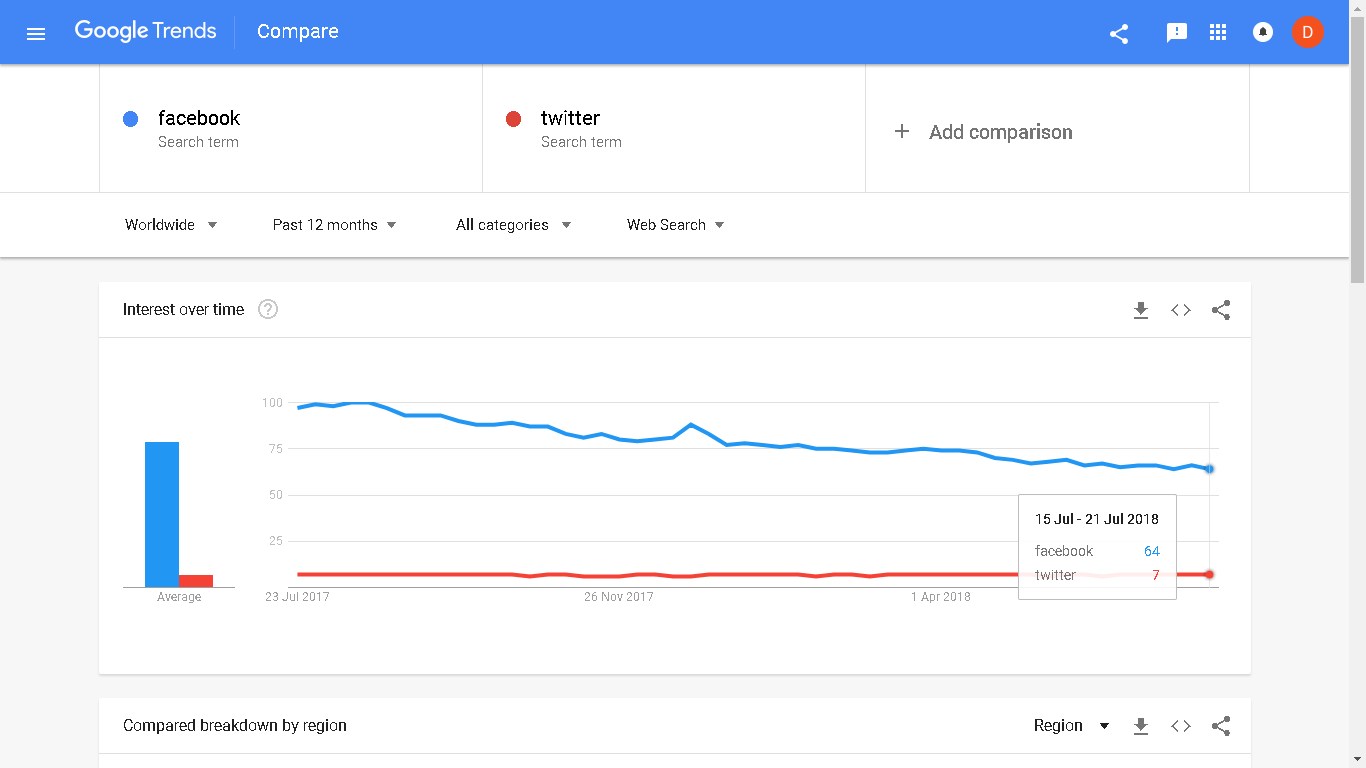Open the hamburger main menu

coord(36,33)
